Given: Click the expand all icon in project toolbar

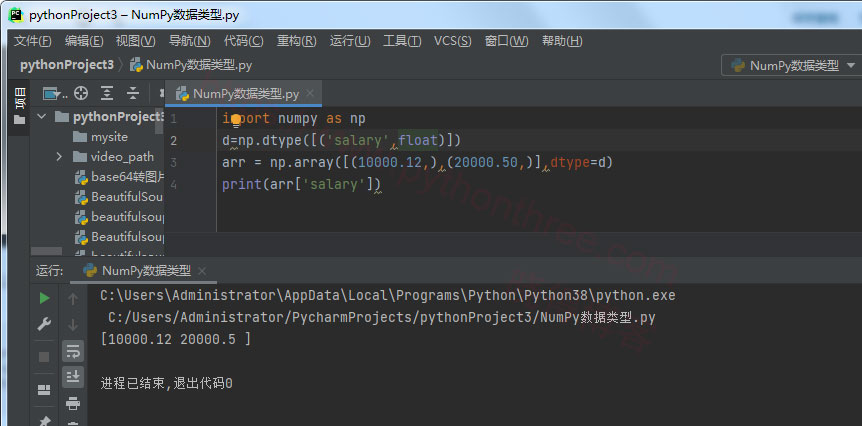Looking at the screenshot, I should click(107, 93).
